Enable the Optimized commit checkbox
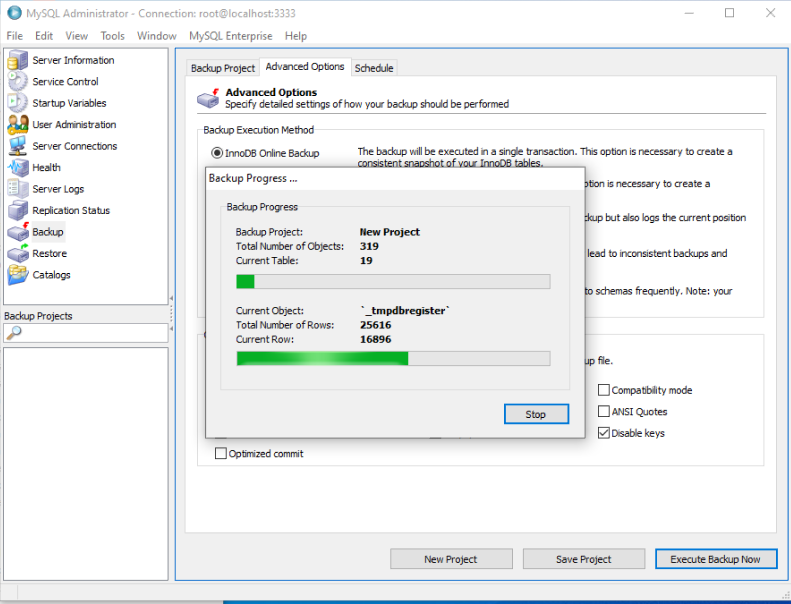Viewport: 791px width, 604px height. pyautogui.click(x=221, y=454)
